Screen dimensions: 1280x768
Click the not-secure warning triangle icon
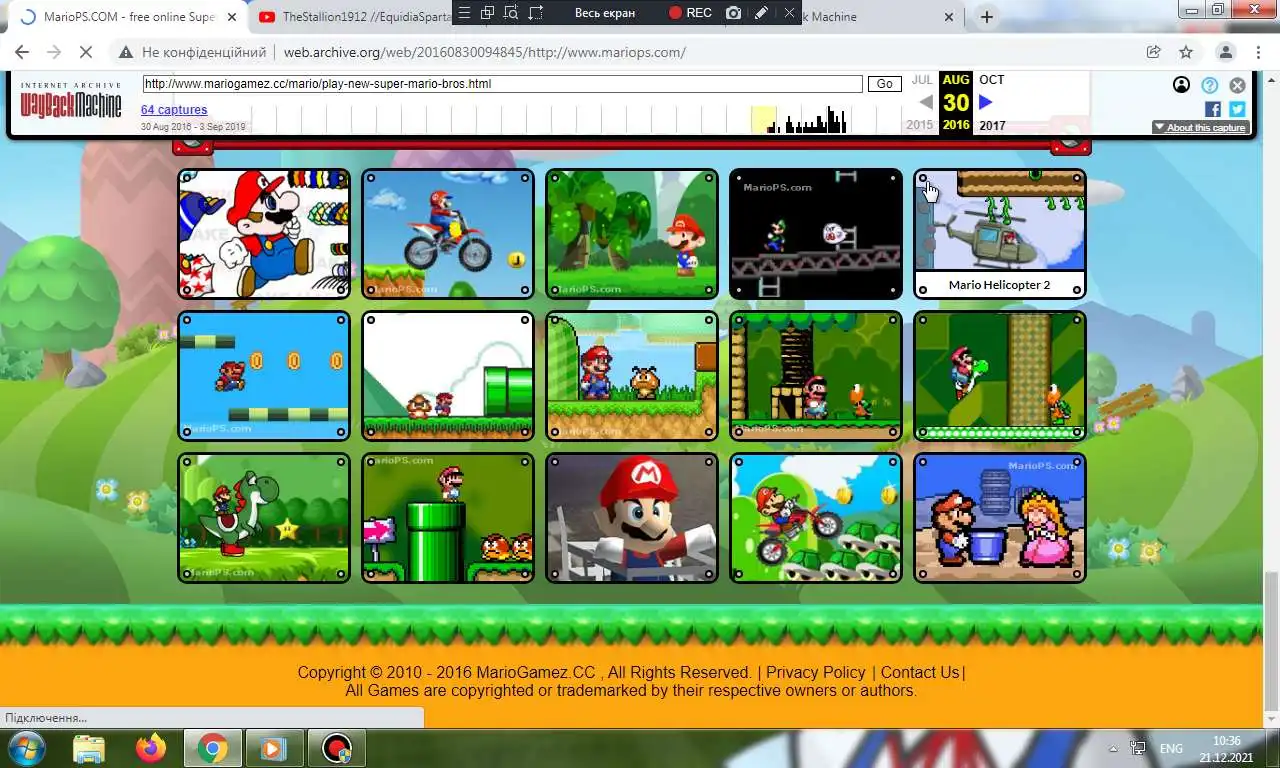click(126, 52)
